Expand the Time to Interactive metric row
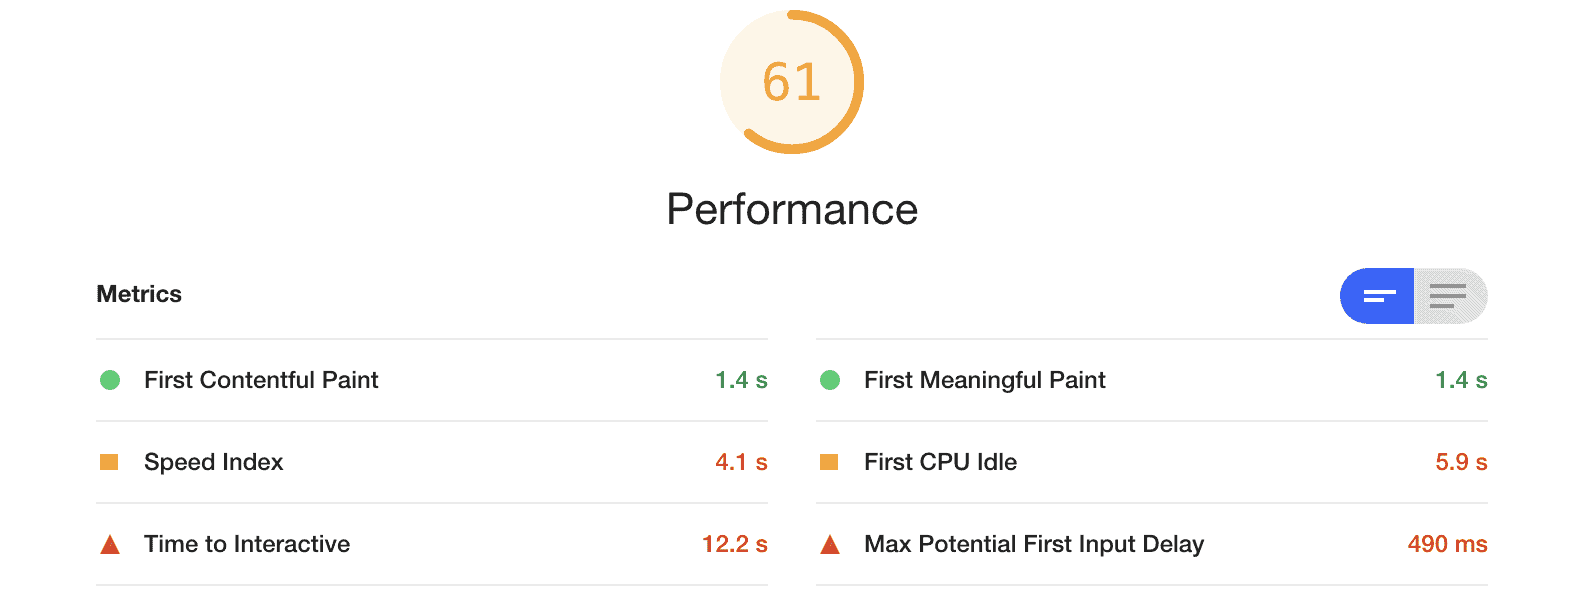The height and width of the screenshot is (602, 1594). pyautogui.click(x=246, y=544)
